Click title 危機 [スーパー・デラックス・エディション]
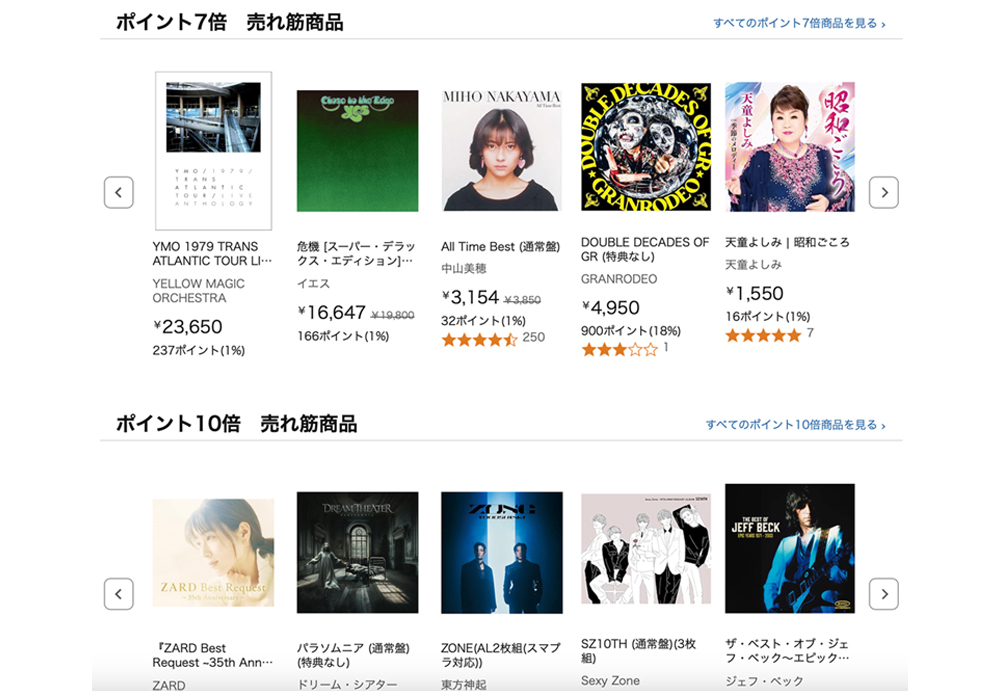 click(357, 254)
